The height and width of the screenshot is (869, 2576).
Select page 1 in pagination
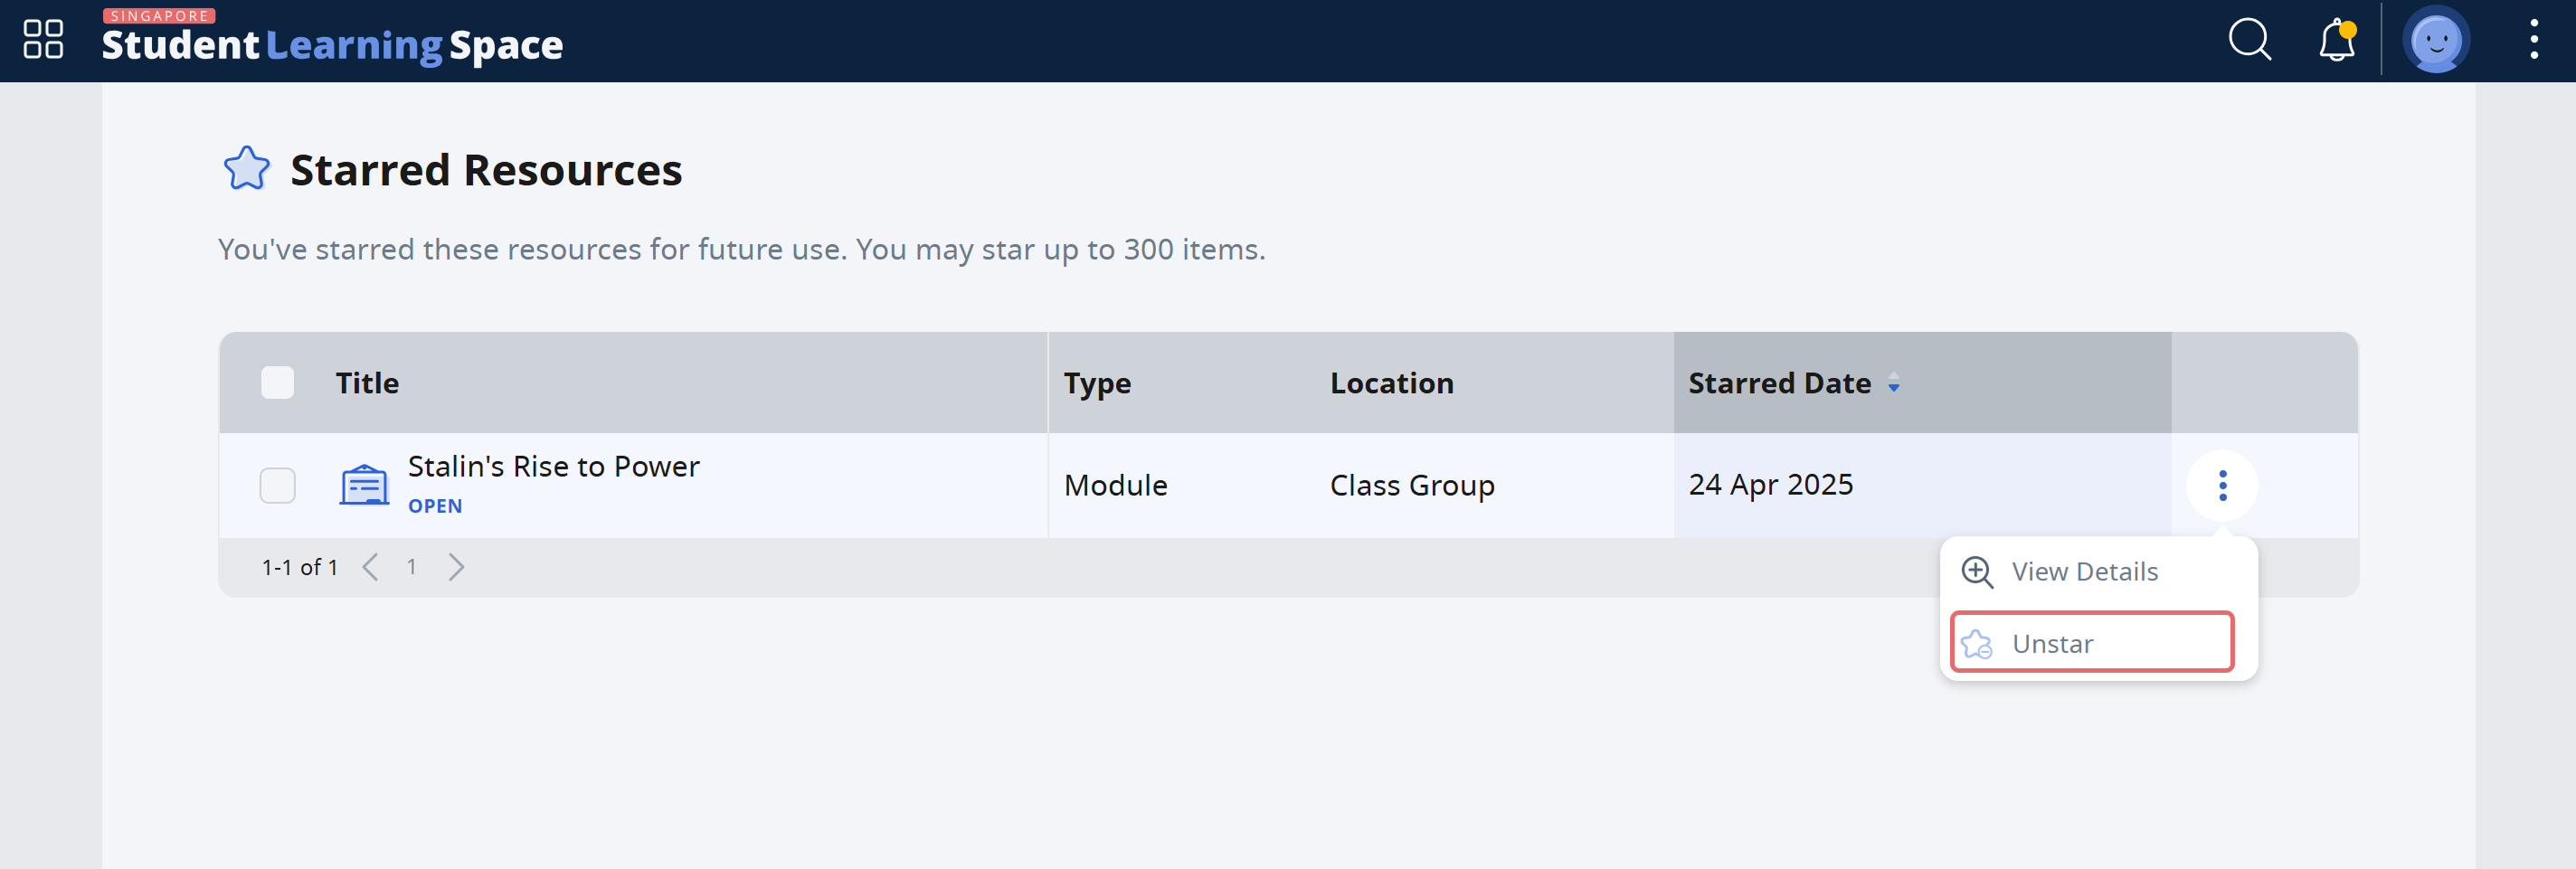point(412,566)
